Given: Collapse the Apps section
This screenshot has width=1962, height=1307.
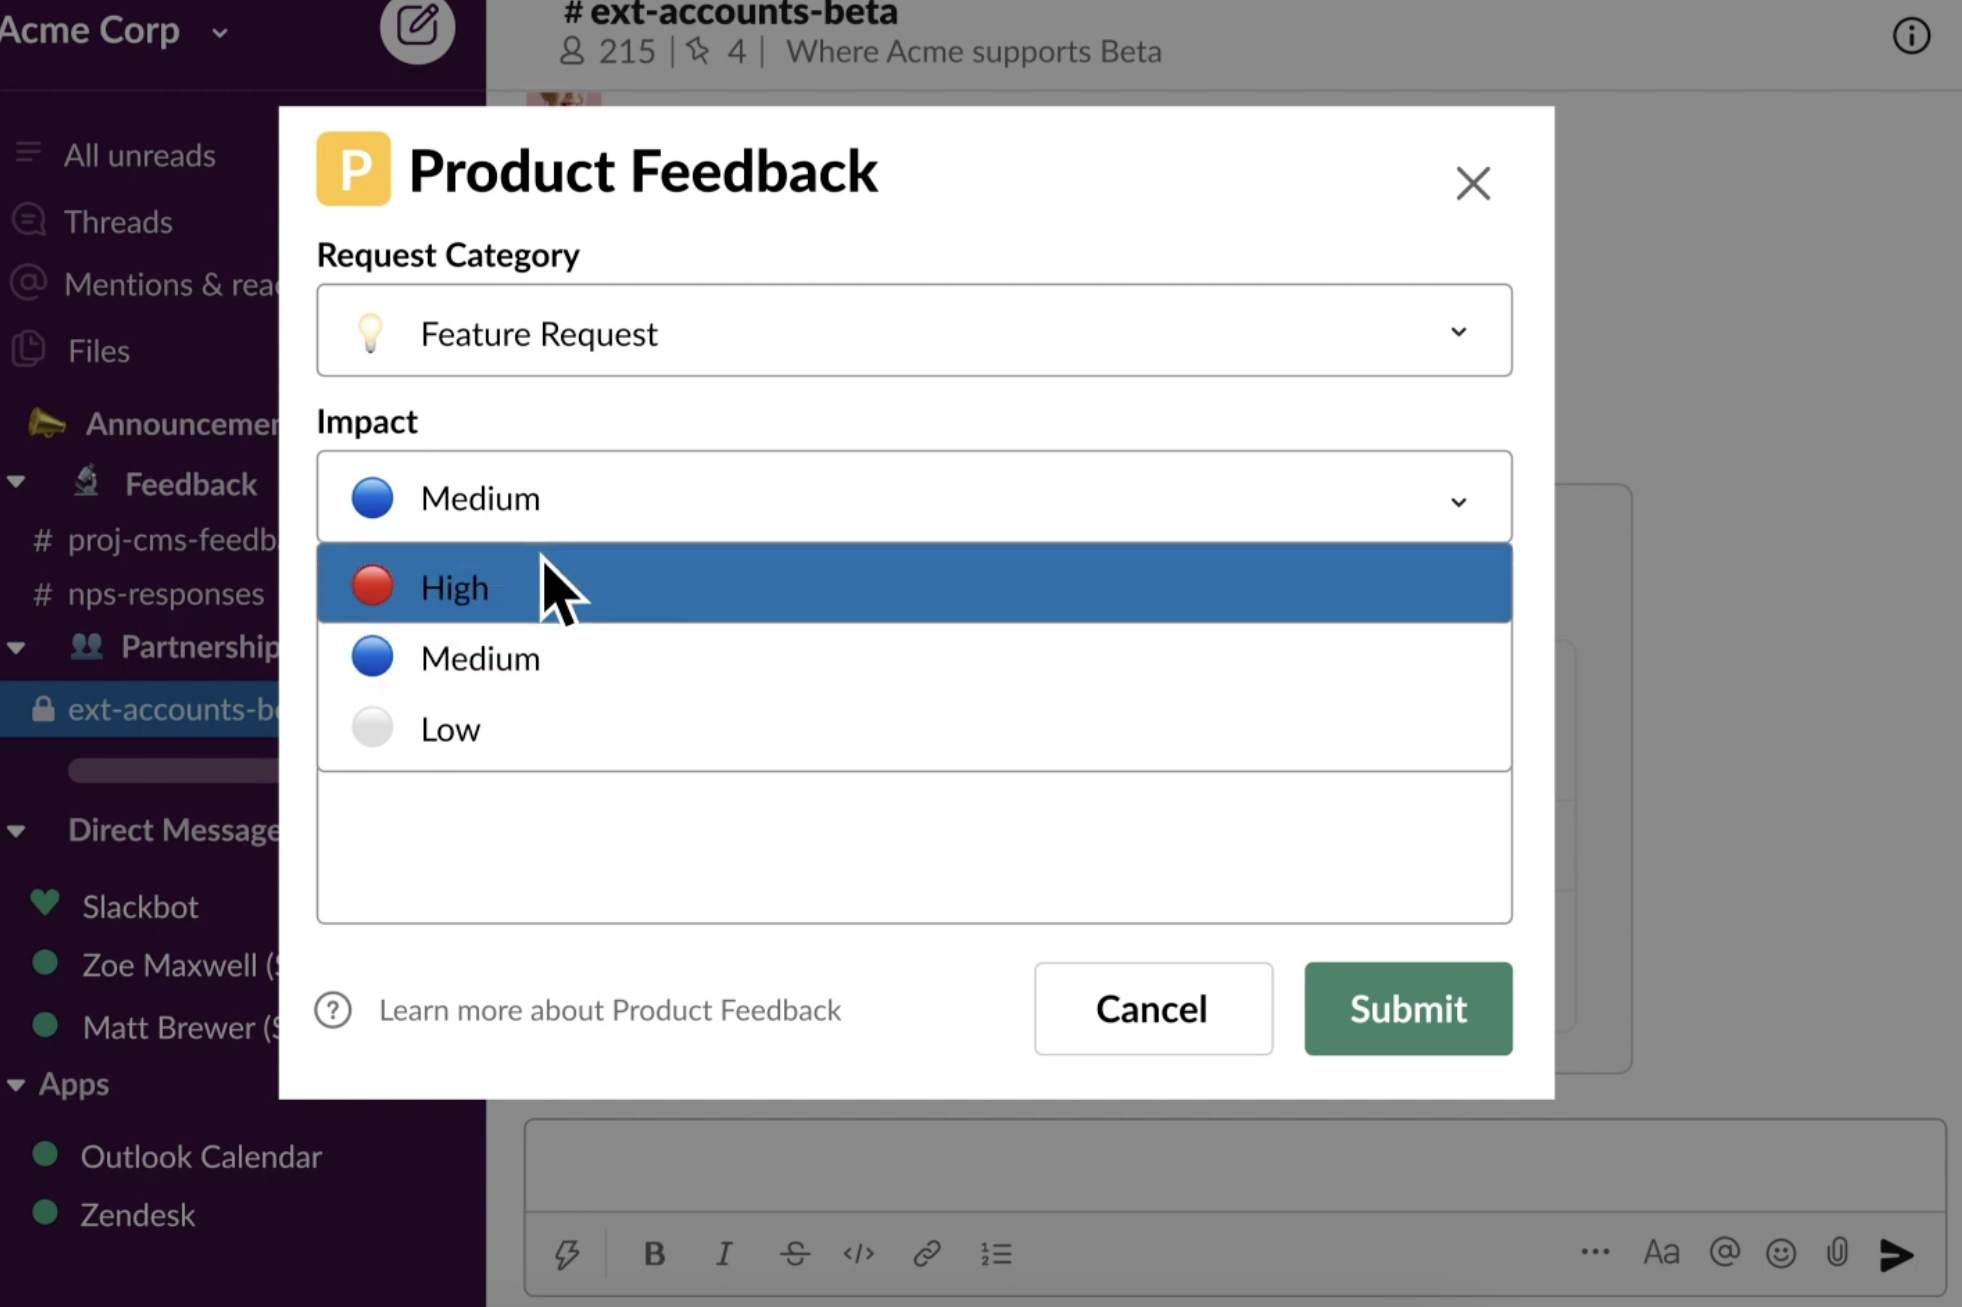Looking at the screenshot, I should point(16,1085).
